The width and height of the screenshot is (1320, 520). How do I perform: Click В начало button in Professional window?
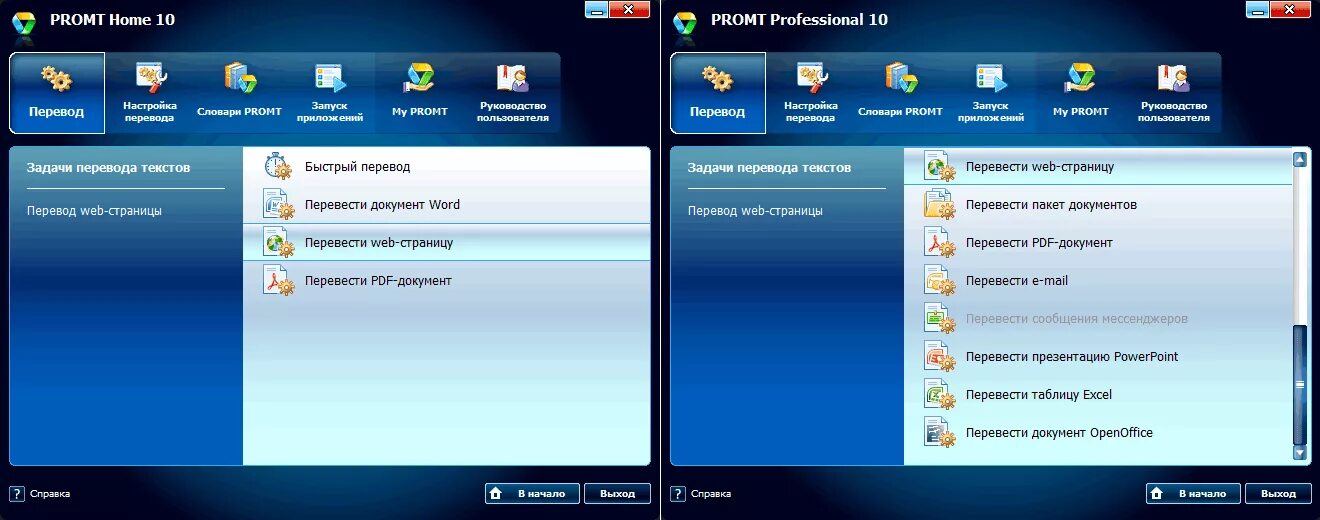[x=1193, y=493]
